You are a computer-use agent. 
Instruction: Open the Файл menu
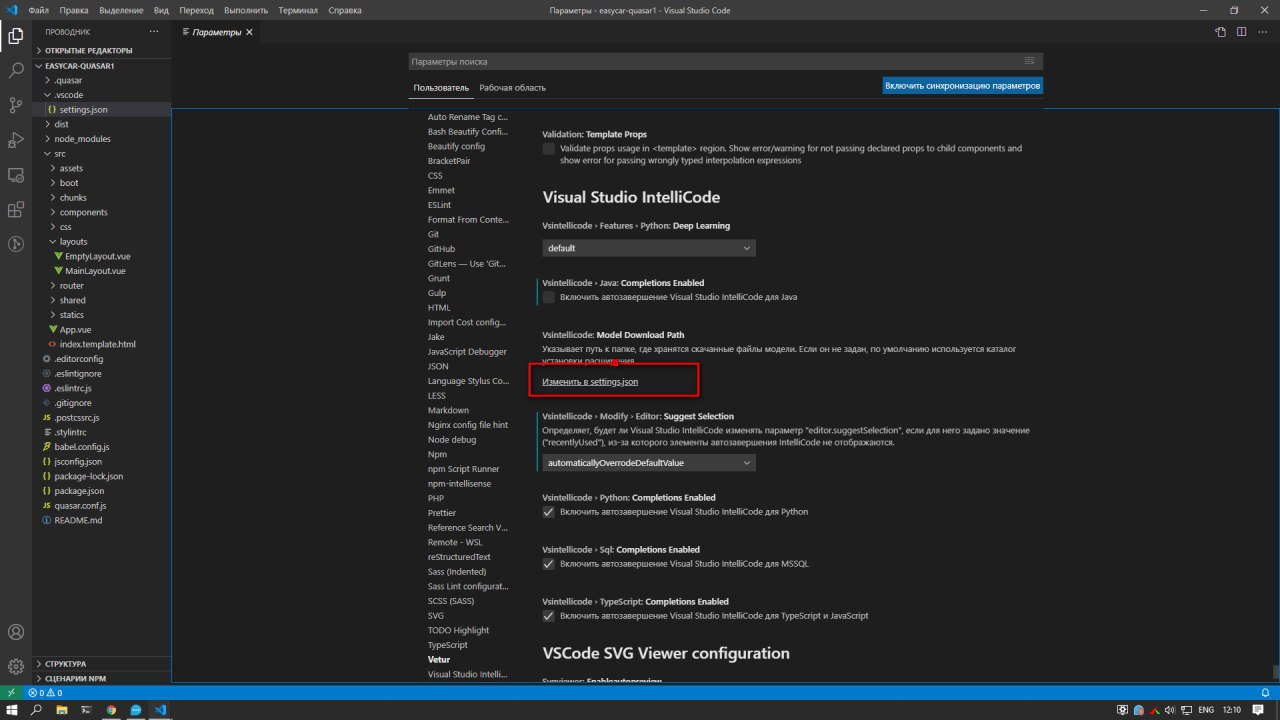click(39, 10)
